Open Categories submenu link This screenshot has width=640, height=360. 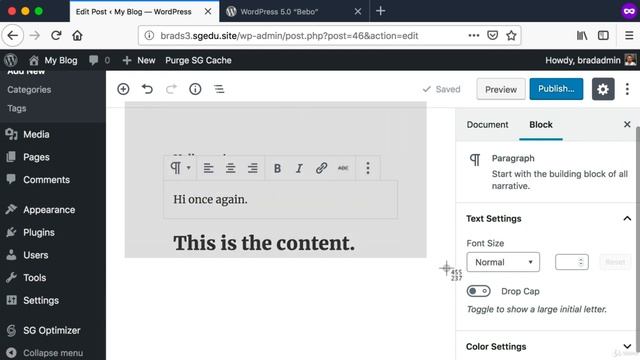click(x=29, y=90)
